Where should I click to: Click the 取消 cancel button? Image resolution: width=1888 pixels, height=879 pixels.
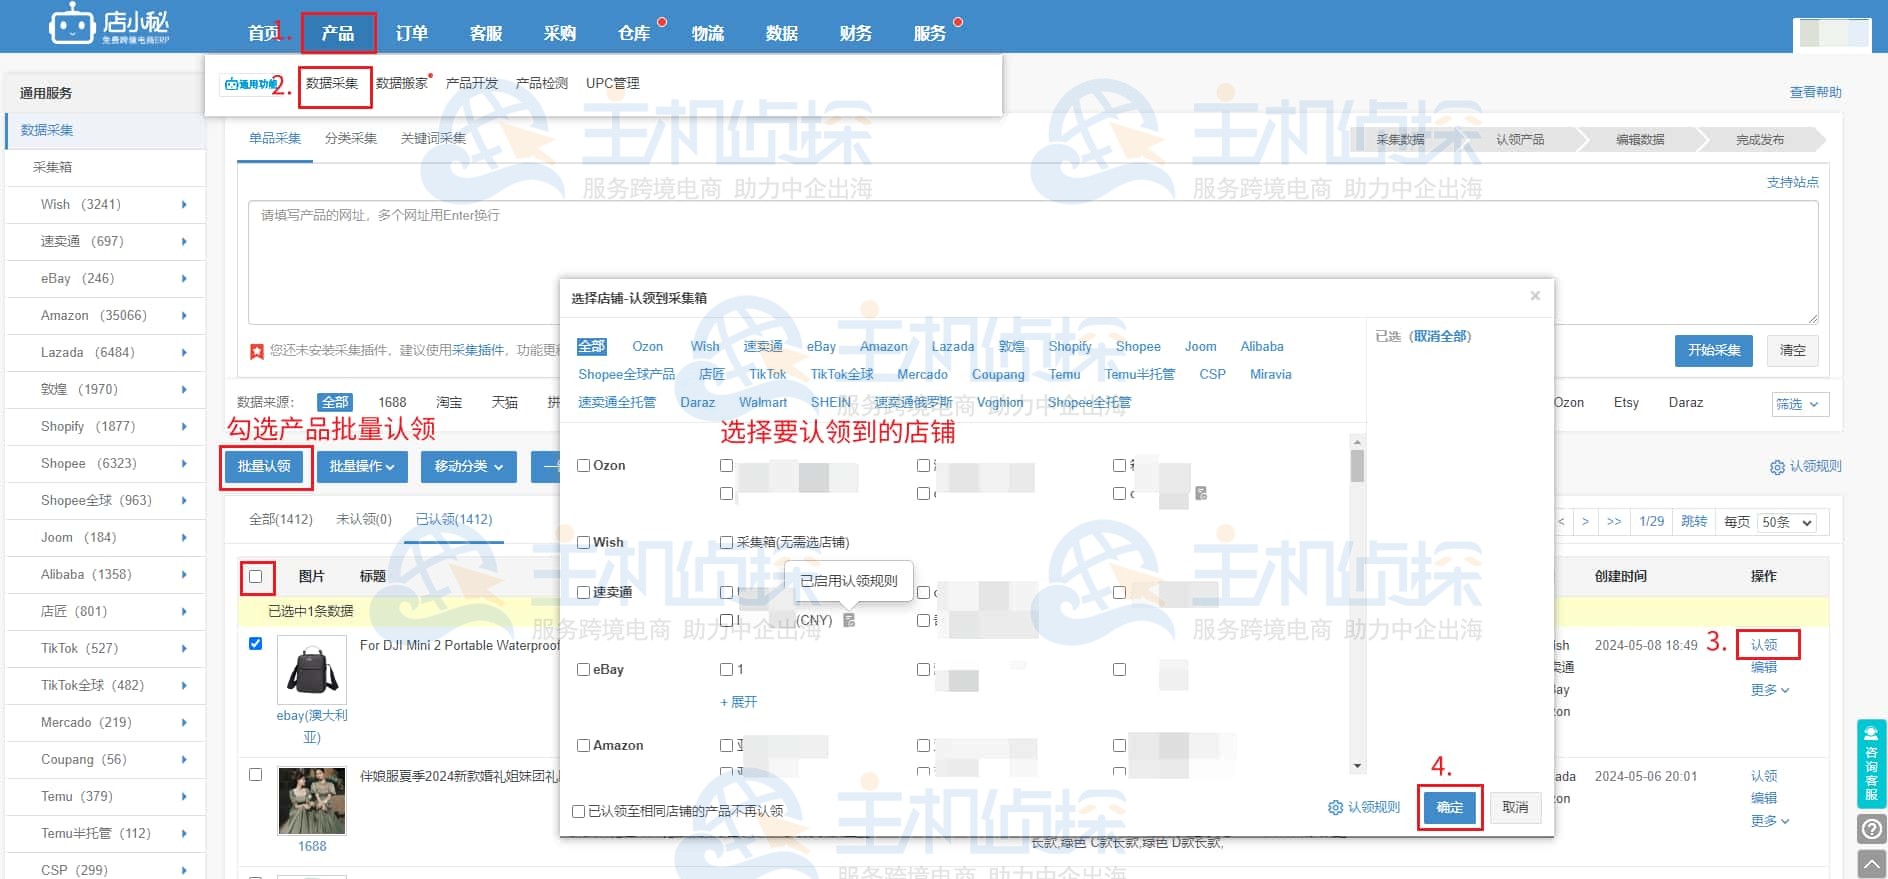pyautogui.click(x=1515, y=807)
